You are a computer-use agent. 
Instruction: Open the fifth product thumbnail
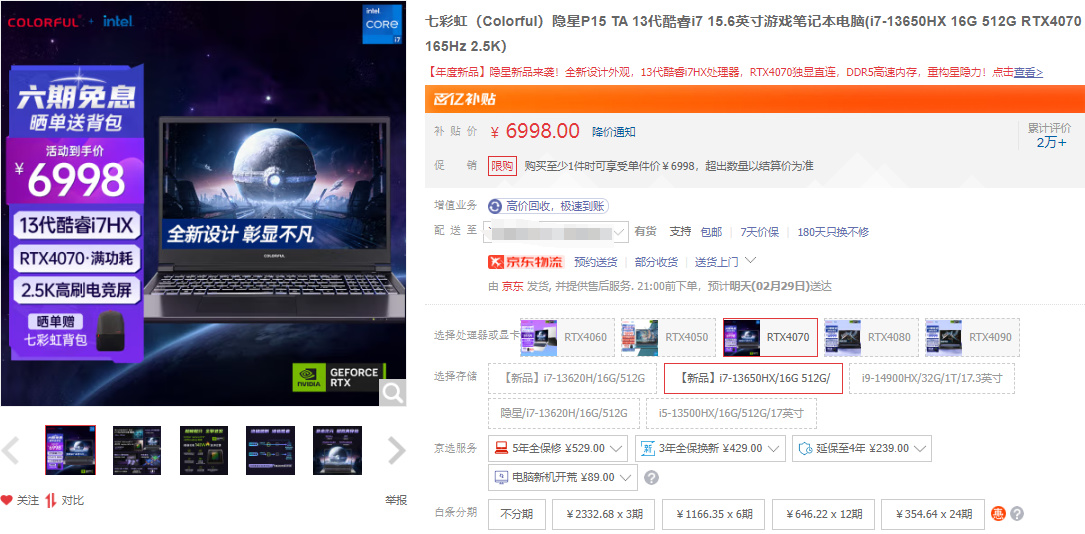click(x=337, y=450)
